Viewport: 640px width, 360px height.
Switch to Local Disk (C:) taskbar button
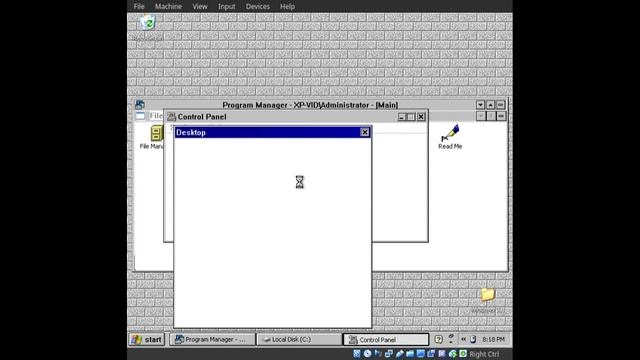[x=299, y=339]
